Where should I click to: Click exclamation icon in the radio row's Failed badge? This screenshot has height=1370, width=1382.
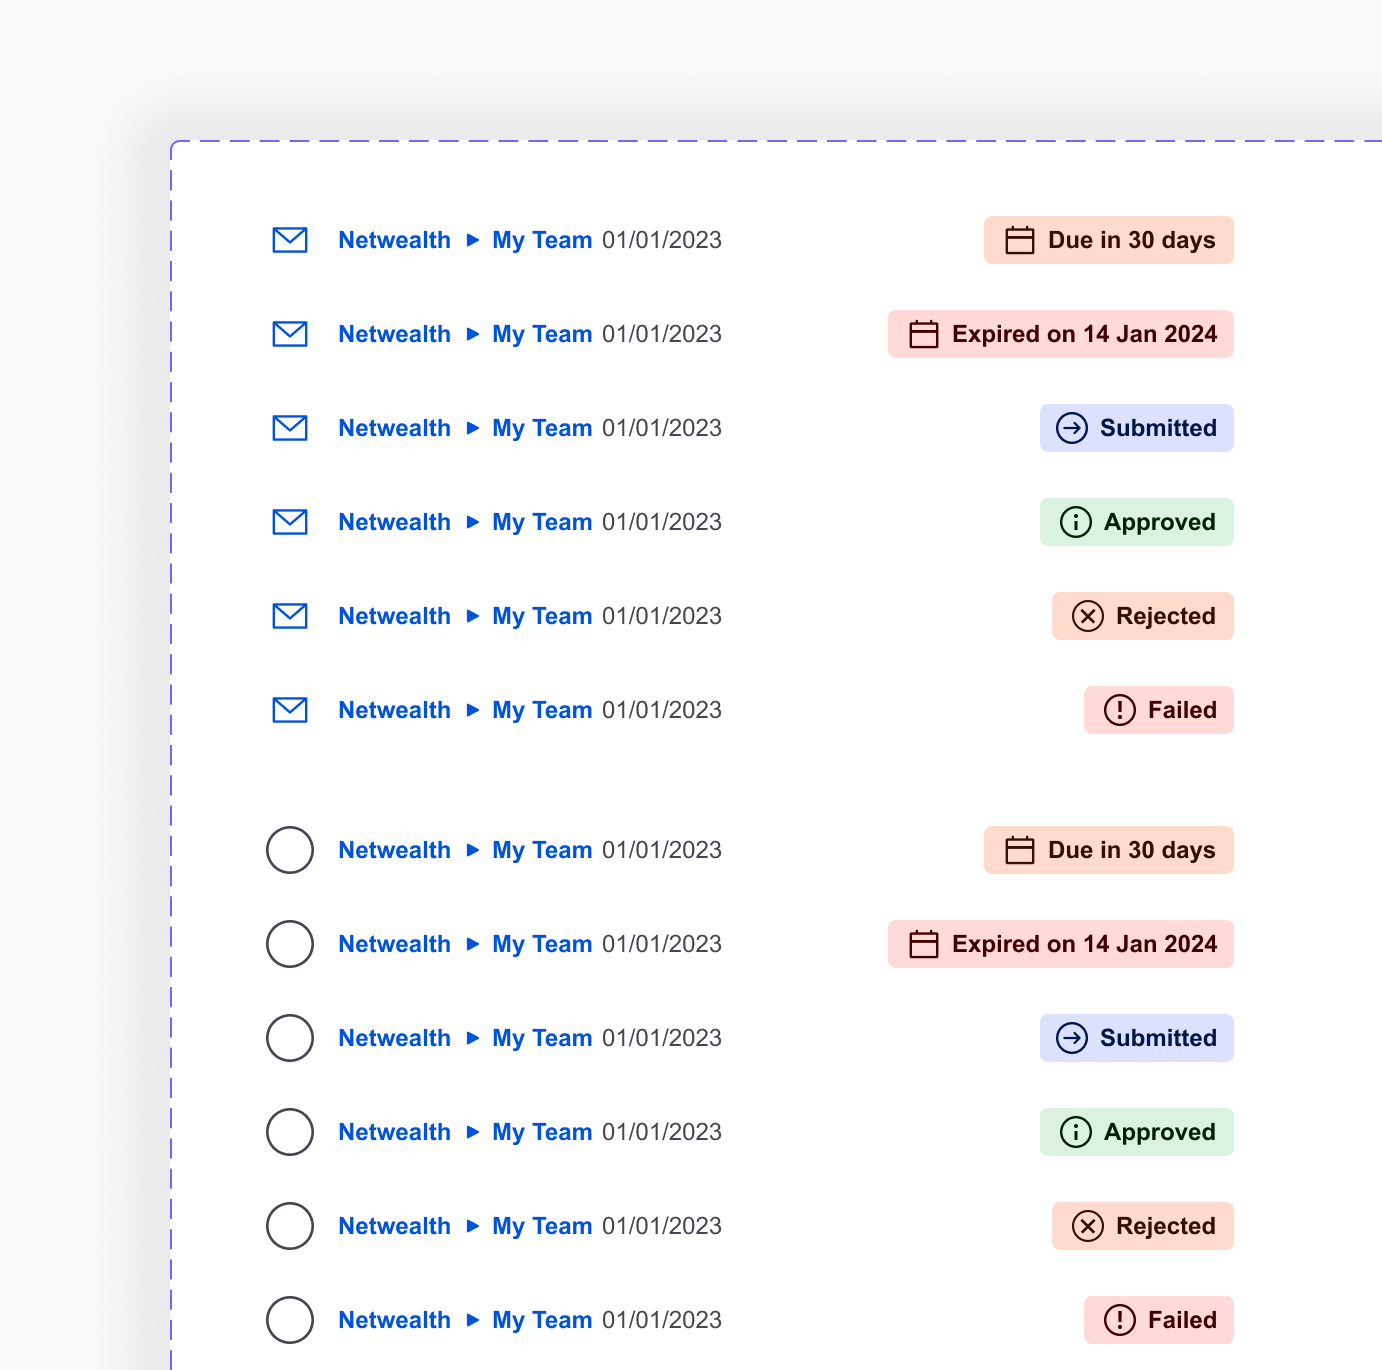[x=1119, y=1320]
